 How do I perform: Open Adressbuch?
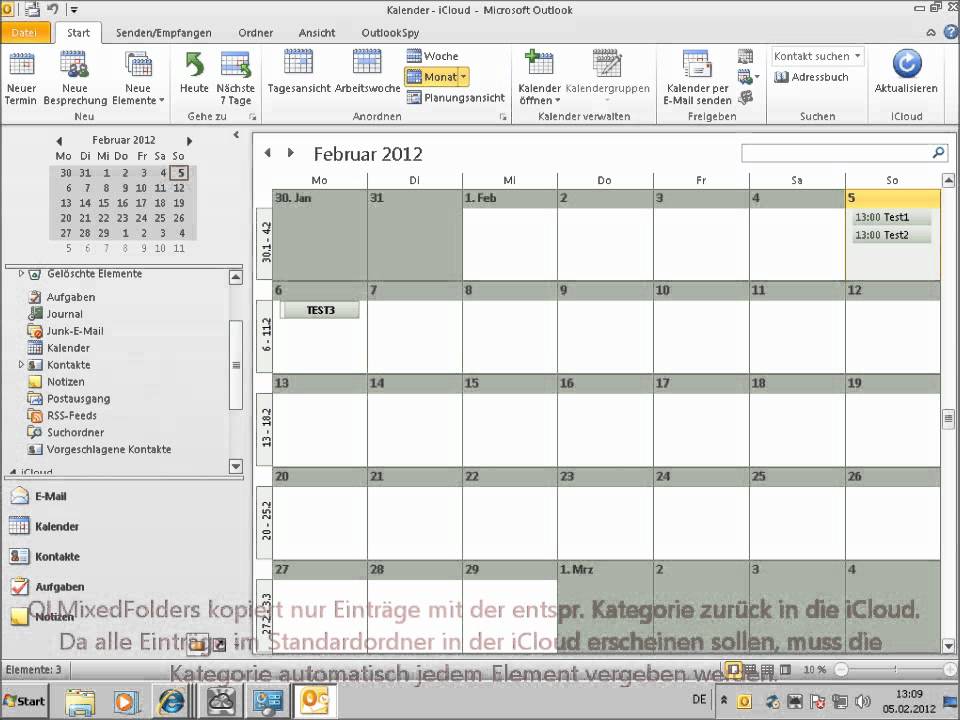[x=811, y=77]
